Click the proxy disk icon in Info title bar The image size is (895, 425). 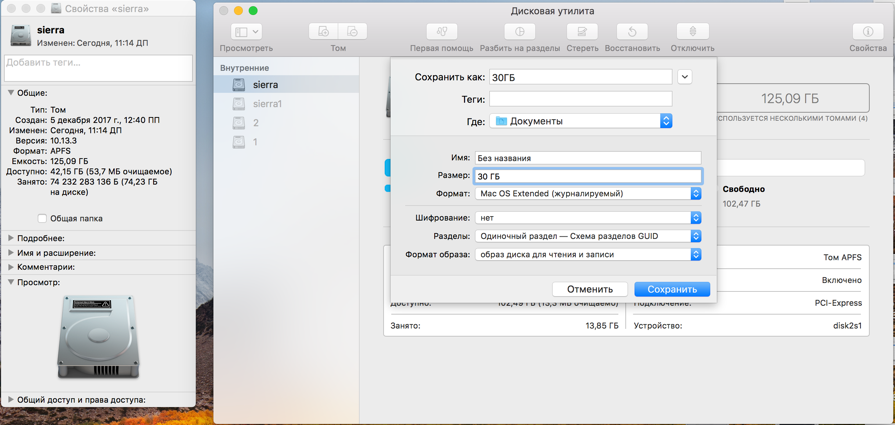tap(56, 9)
